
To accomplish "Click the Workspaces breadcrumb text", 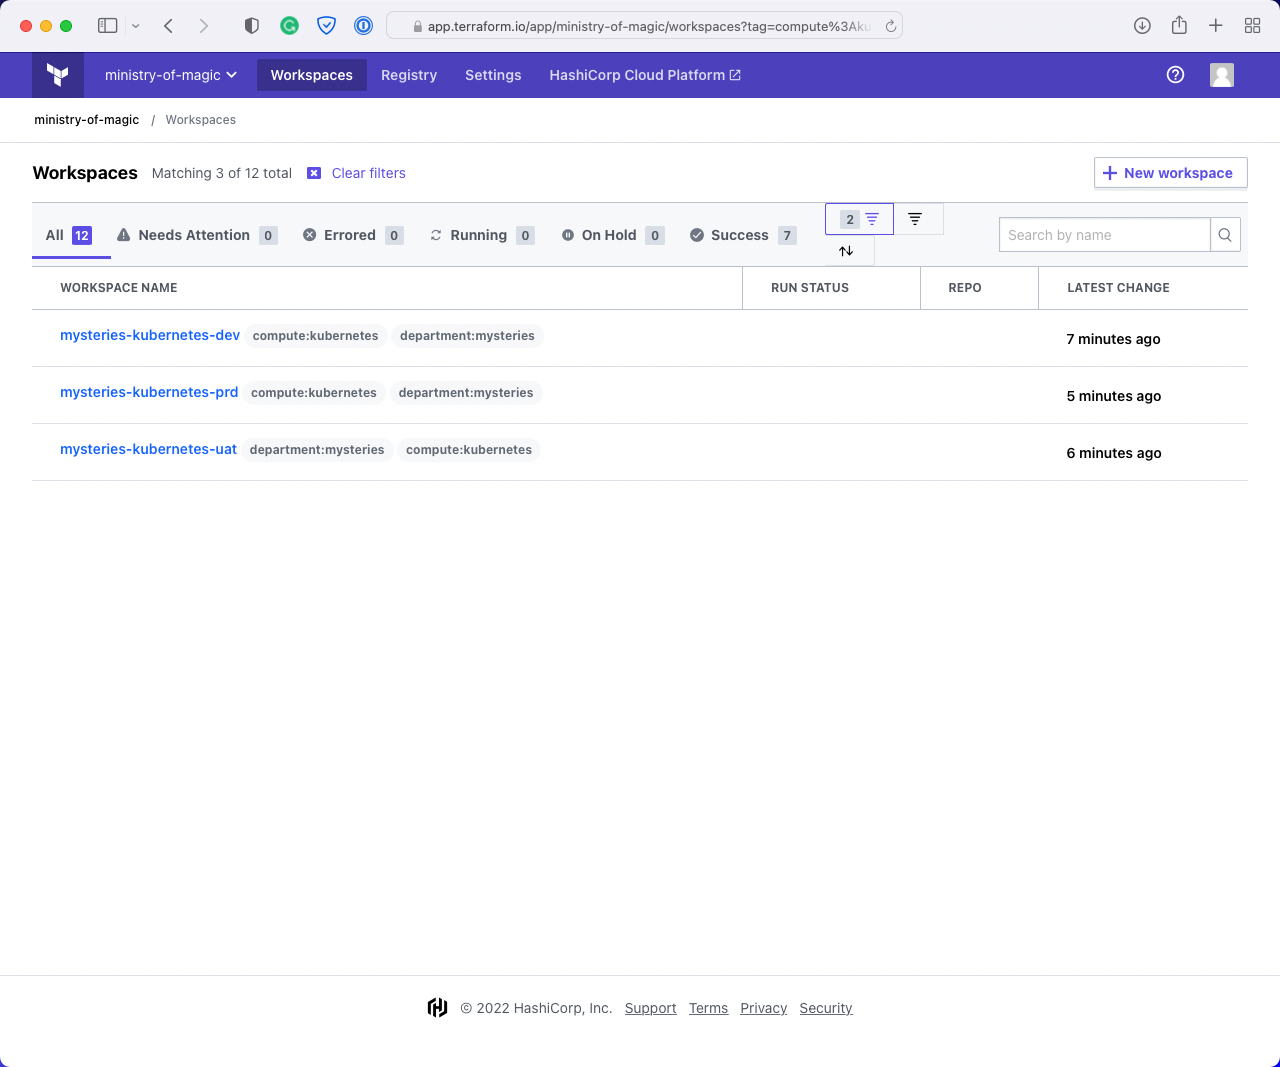I will [x=201, y=120].
